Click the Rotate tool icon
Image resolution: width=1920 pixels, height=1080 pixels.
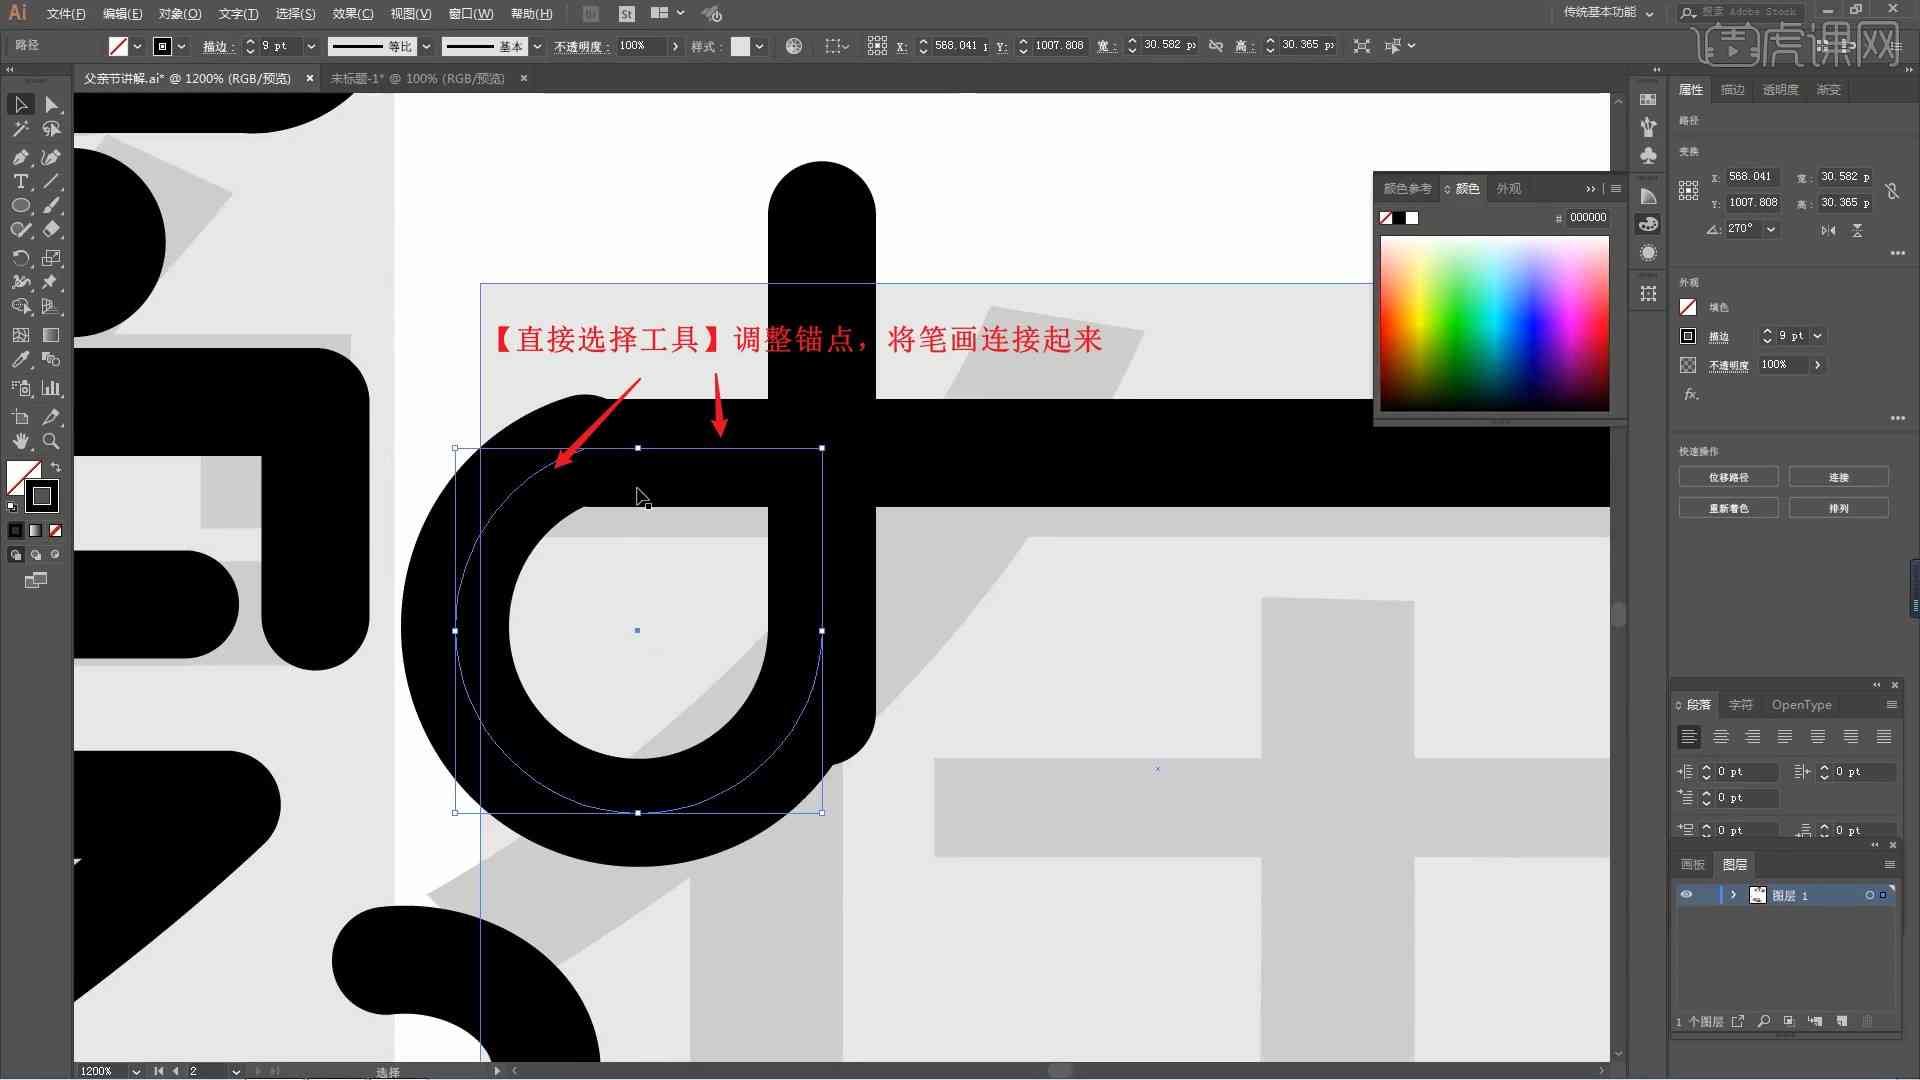pos(18,256)
